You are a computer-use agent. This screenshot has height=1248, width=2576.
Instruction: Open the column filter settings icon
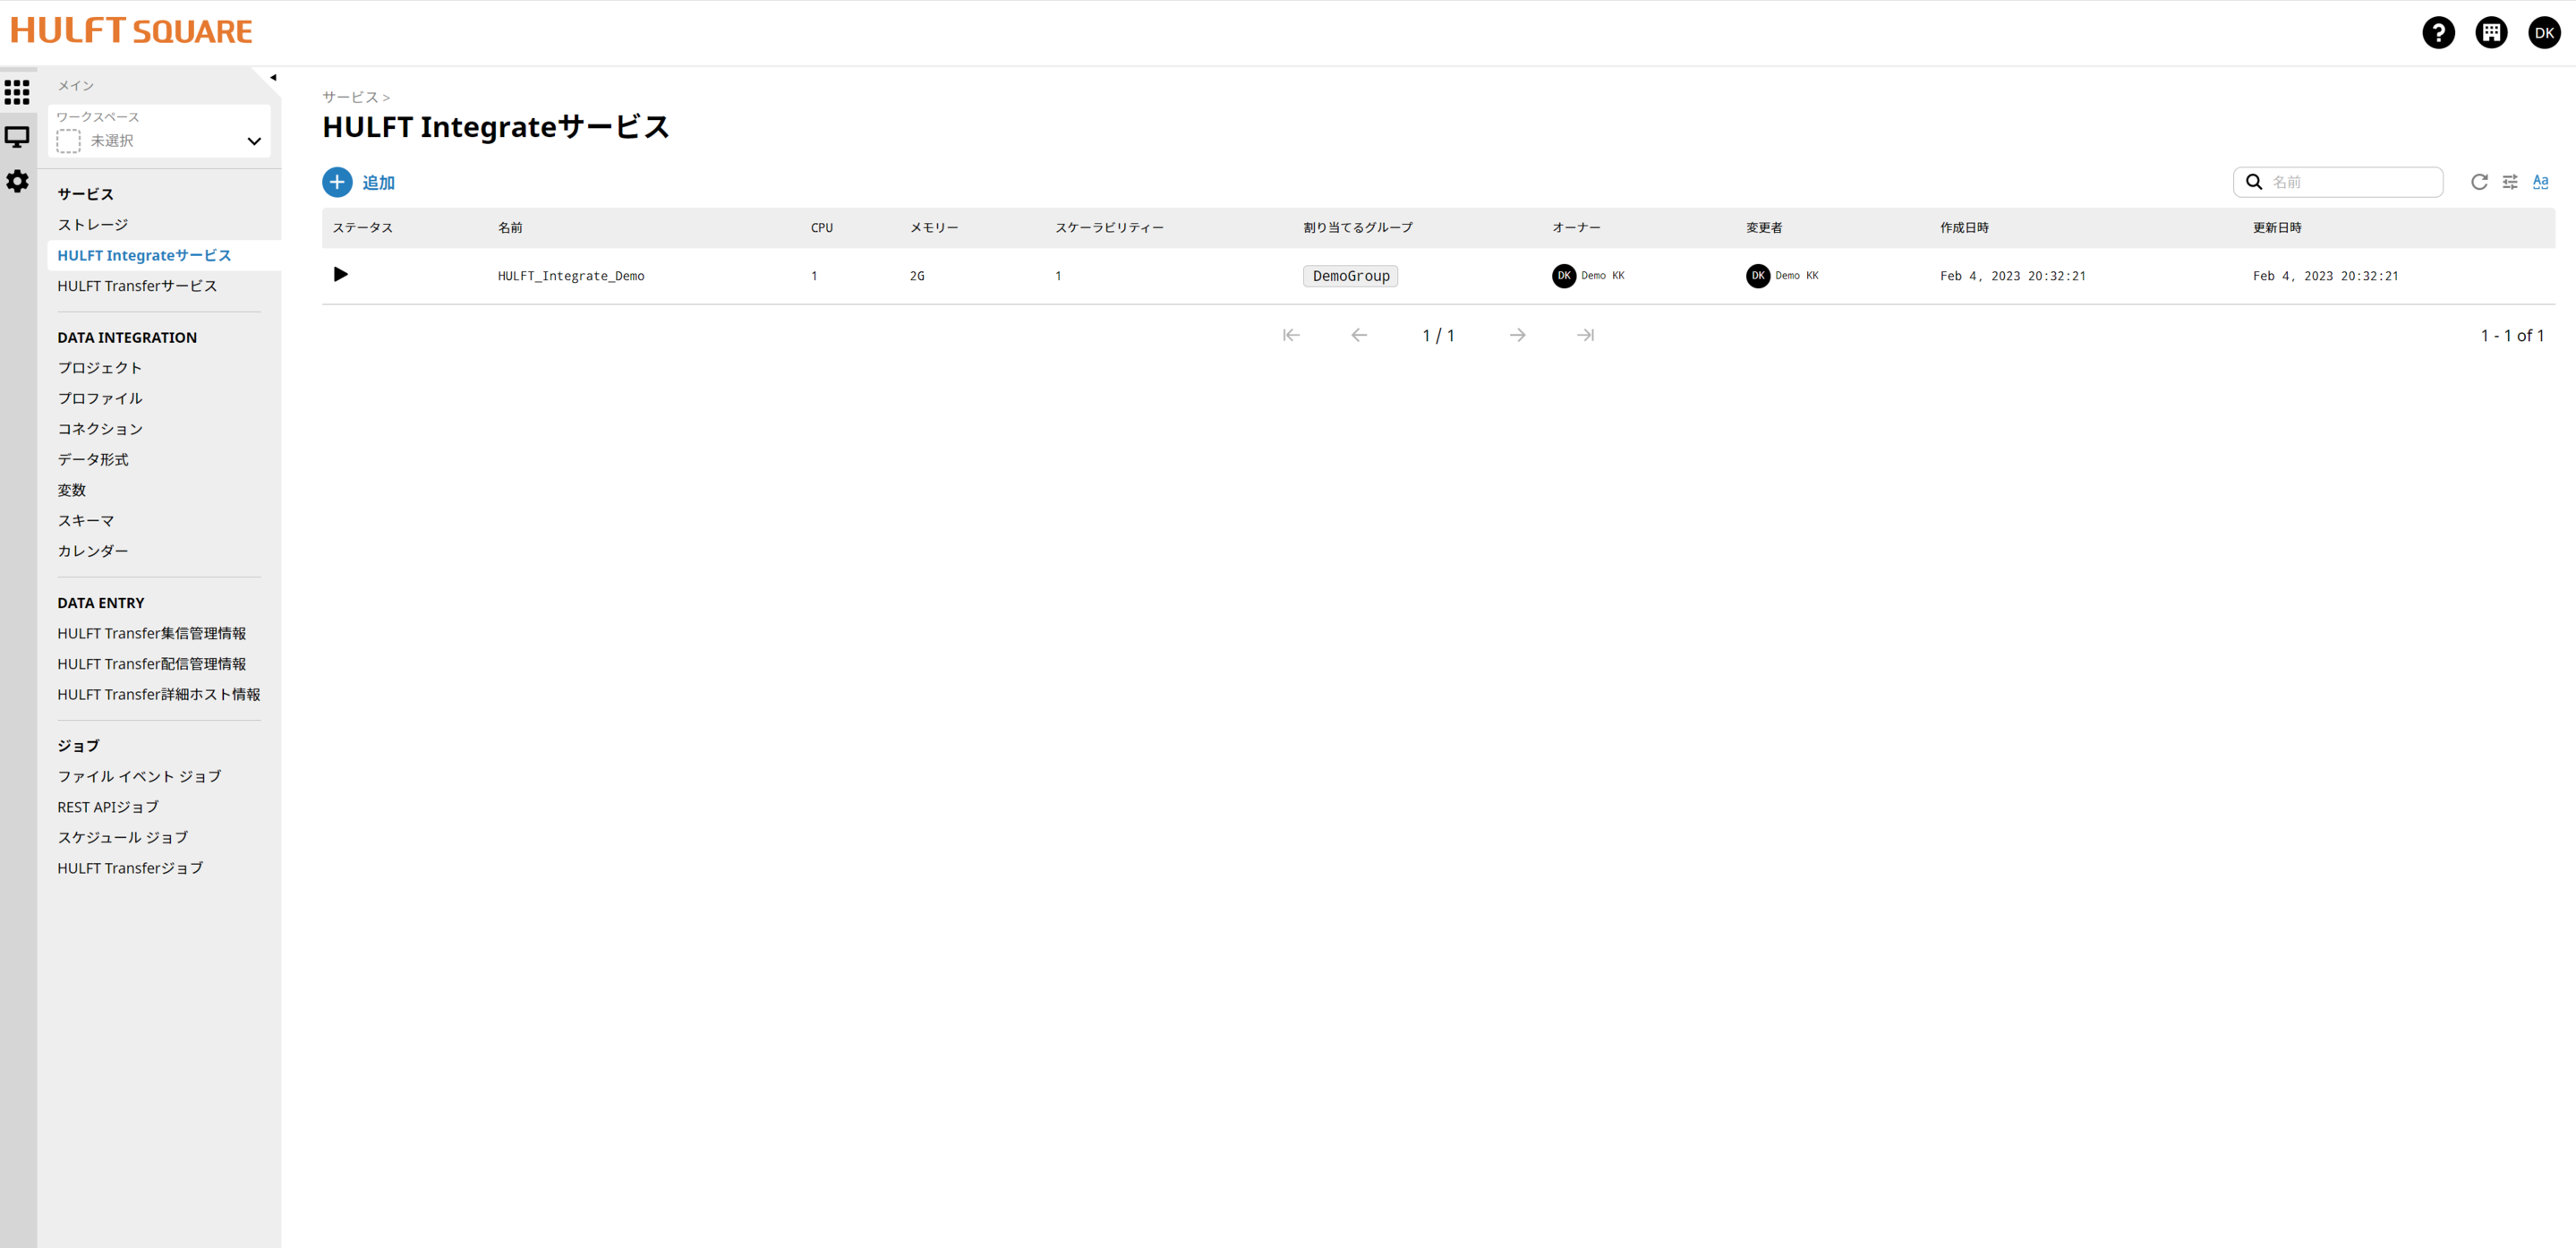click(x=2510, y=182)
